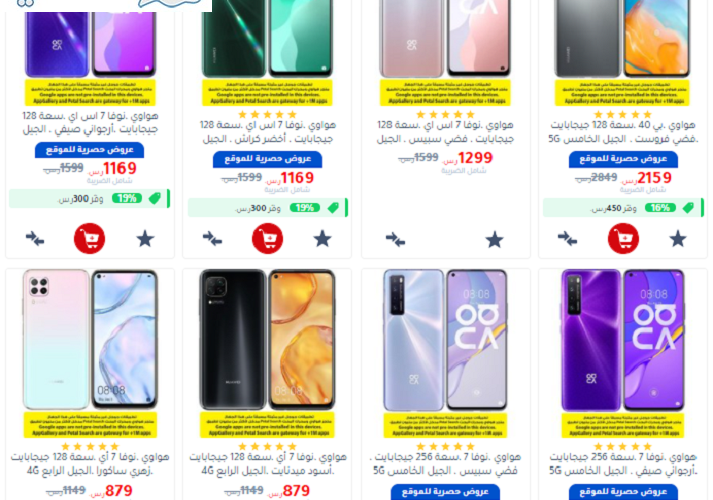713x500 pixels.
Task: Favorite the purple Nova 7 SE with star
Action: [x=146, y=239]
